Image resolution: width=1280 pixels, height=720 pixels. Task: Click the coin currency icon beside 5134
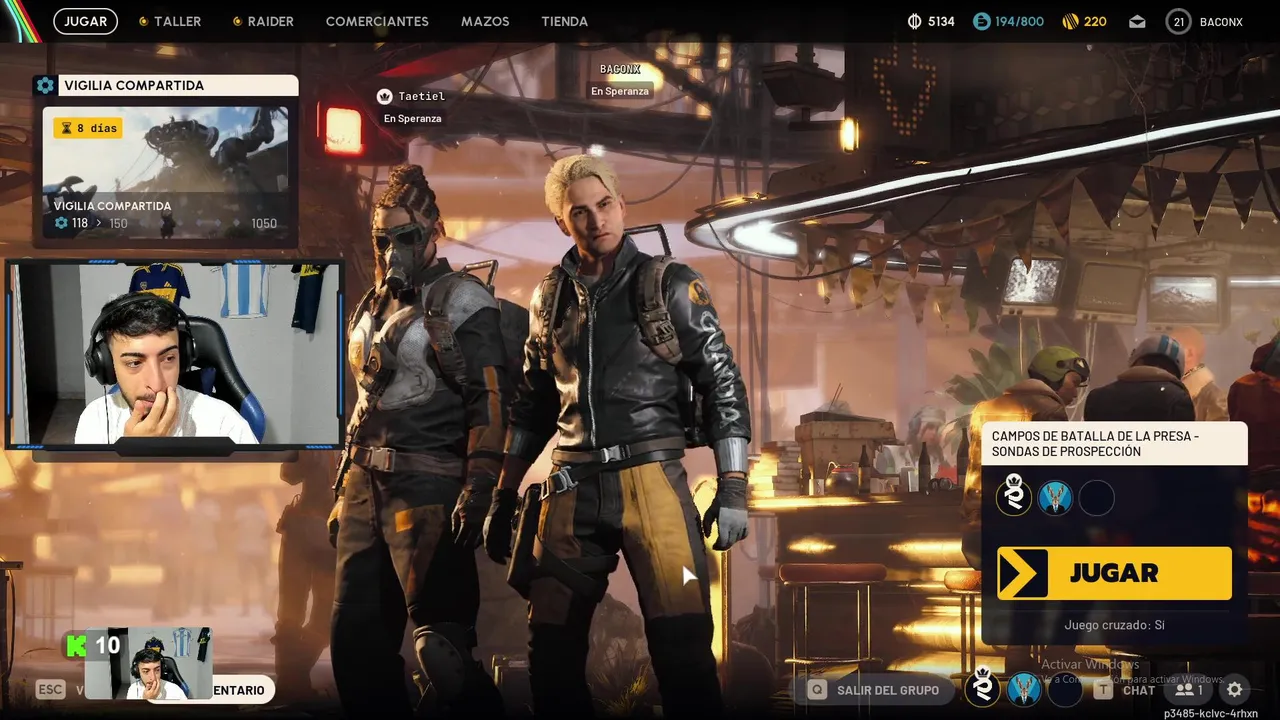914,21
